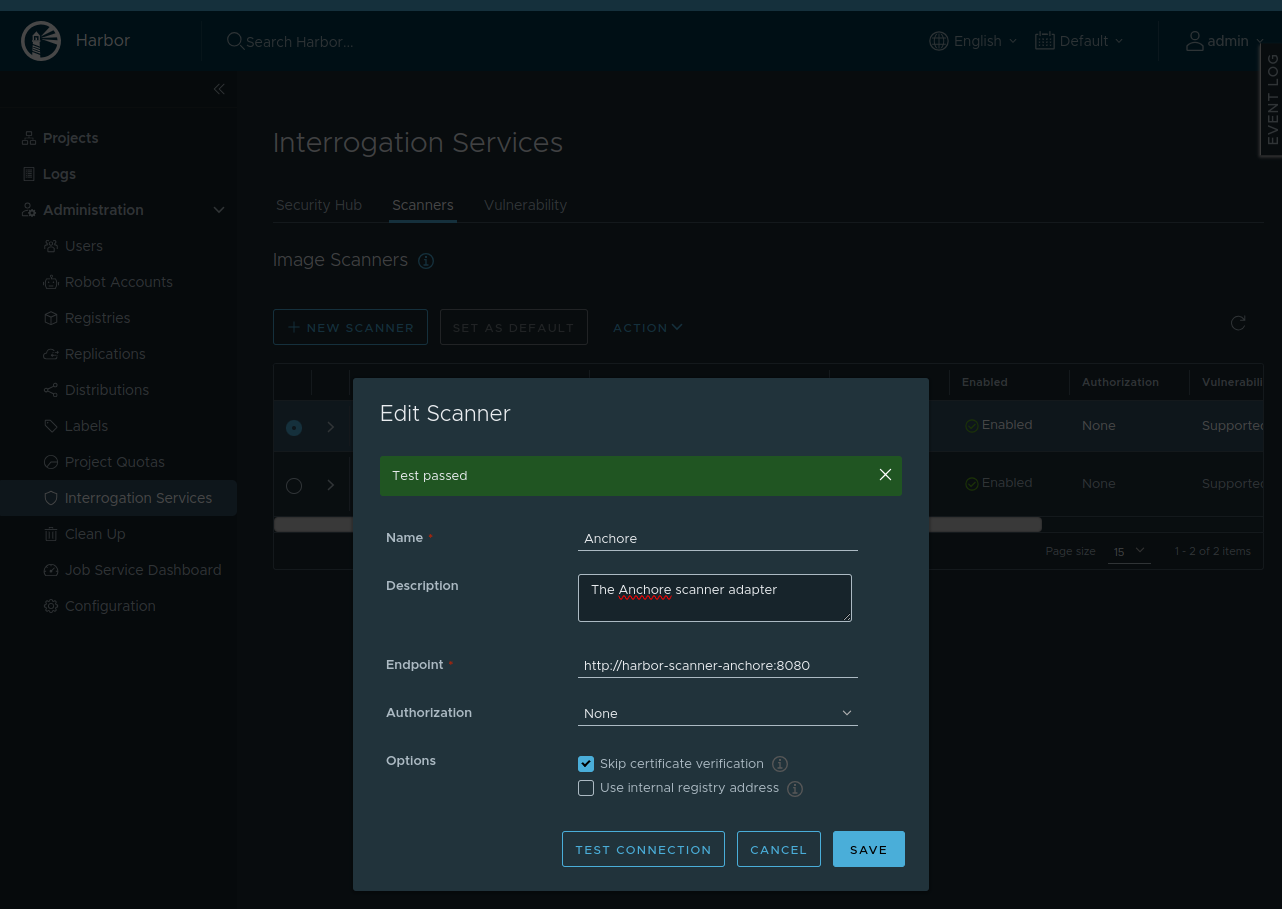Click the Test Connection button
The image size is (1282, 909).
(x=643, y=849)
